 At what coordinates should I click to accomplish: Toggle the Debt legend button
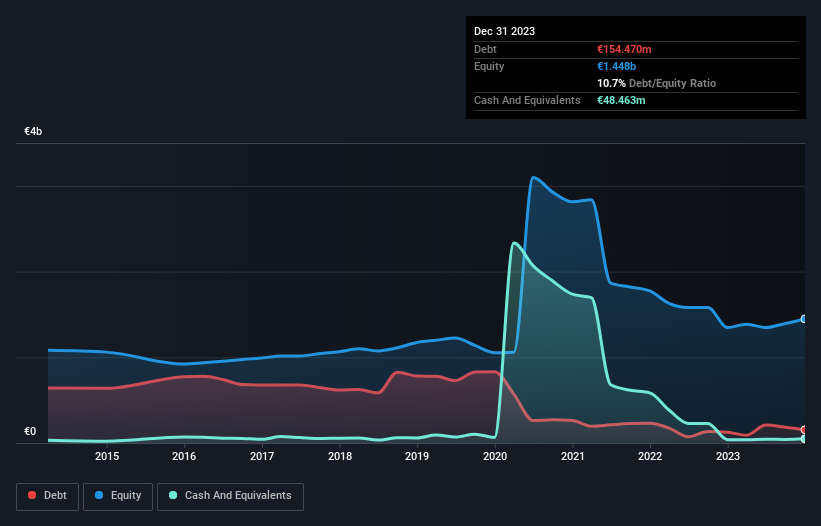pos(47,496)
